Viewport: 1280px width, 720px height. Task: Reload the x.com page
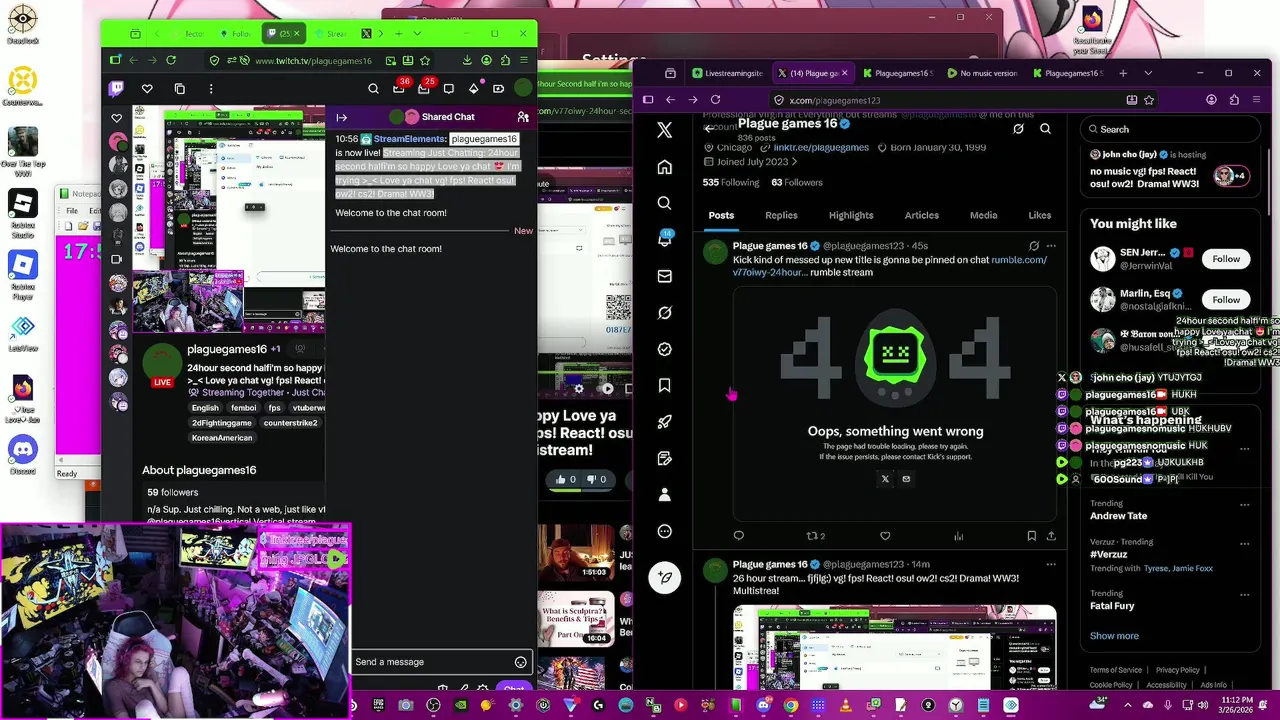[715, 100]
